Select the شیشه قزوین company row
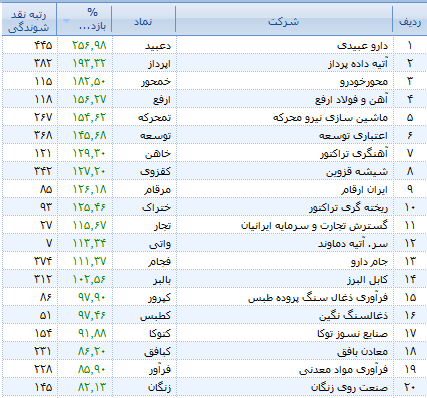 click(214, 171)
